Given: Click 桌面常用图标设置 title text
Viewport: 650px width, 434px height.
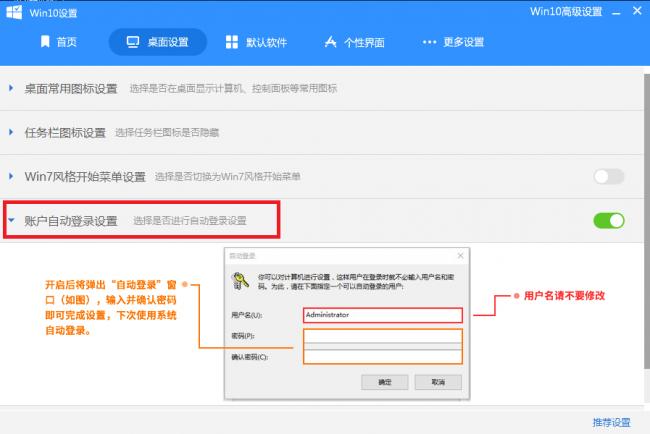Looking at the screenshot, I should click(x=71, y=89).
